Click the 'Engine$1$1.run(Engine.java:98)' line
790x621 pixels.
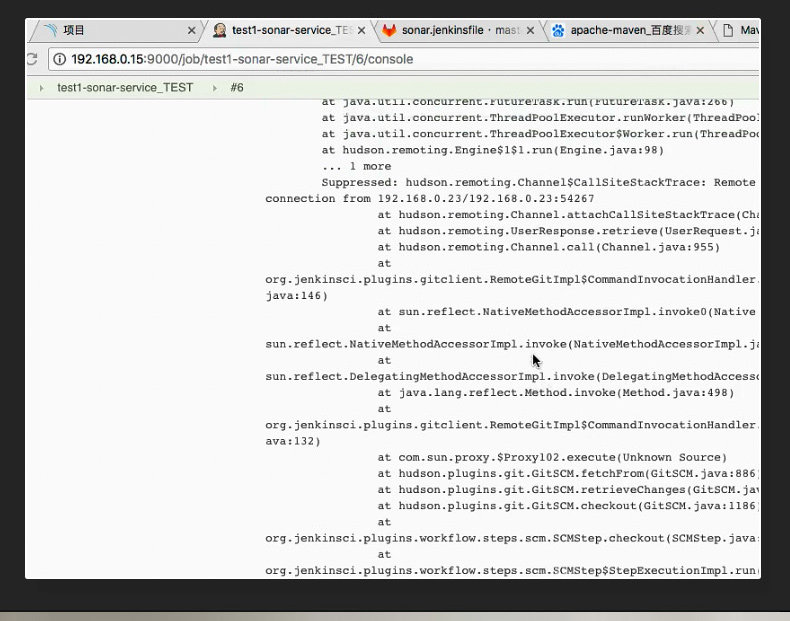click(493, 150)
